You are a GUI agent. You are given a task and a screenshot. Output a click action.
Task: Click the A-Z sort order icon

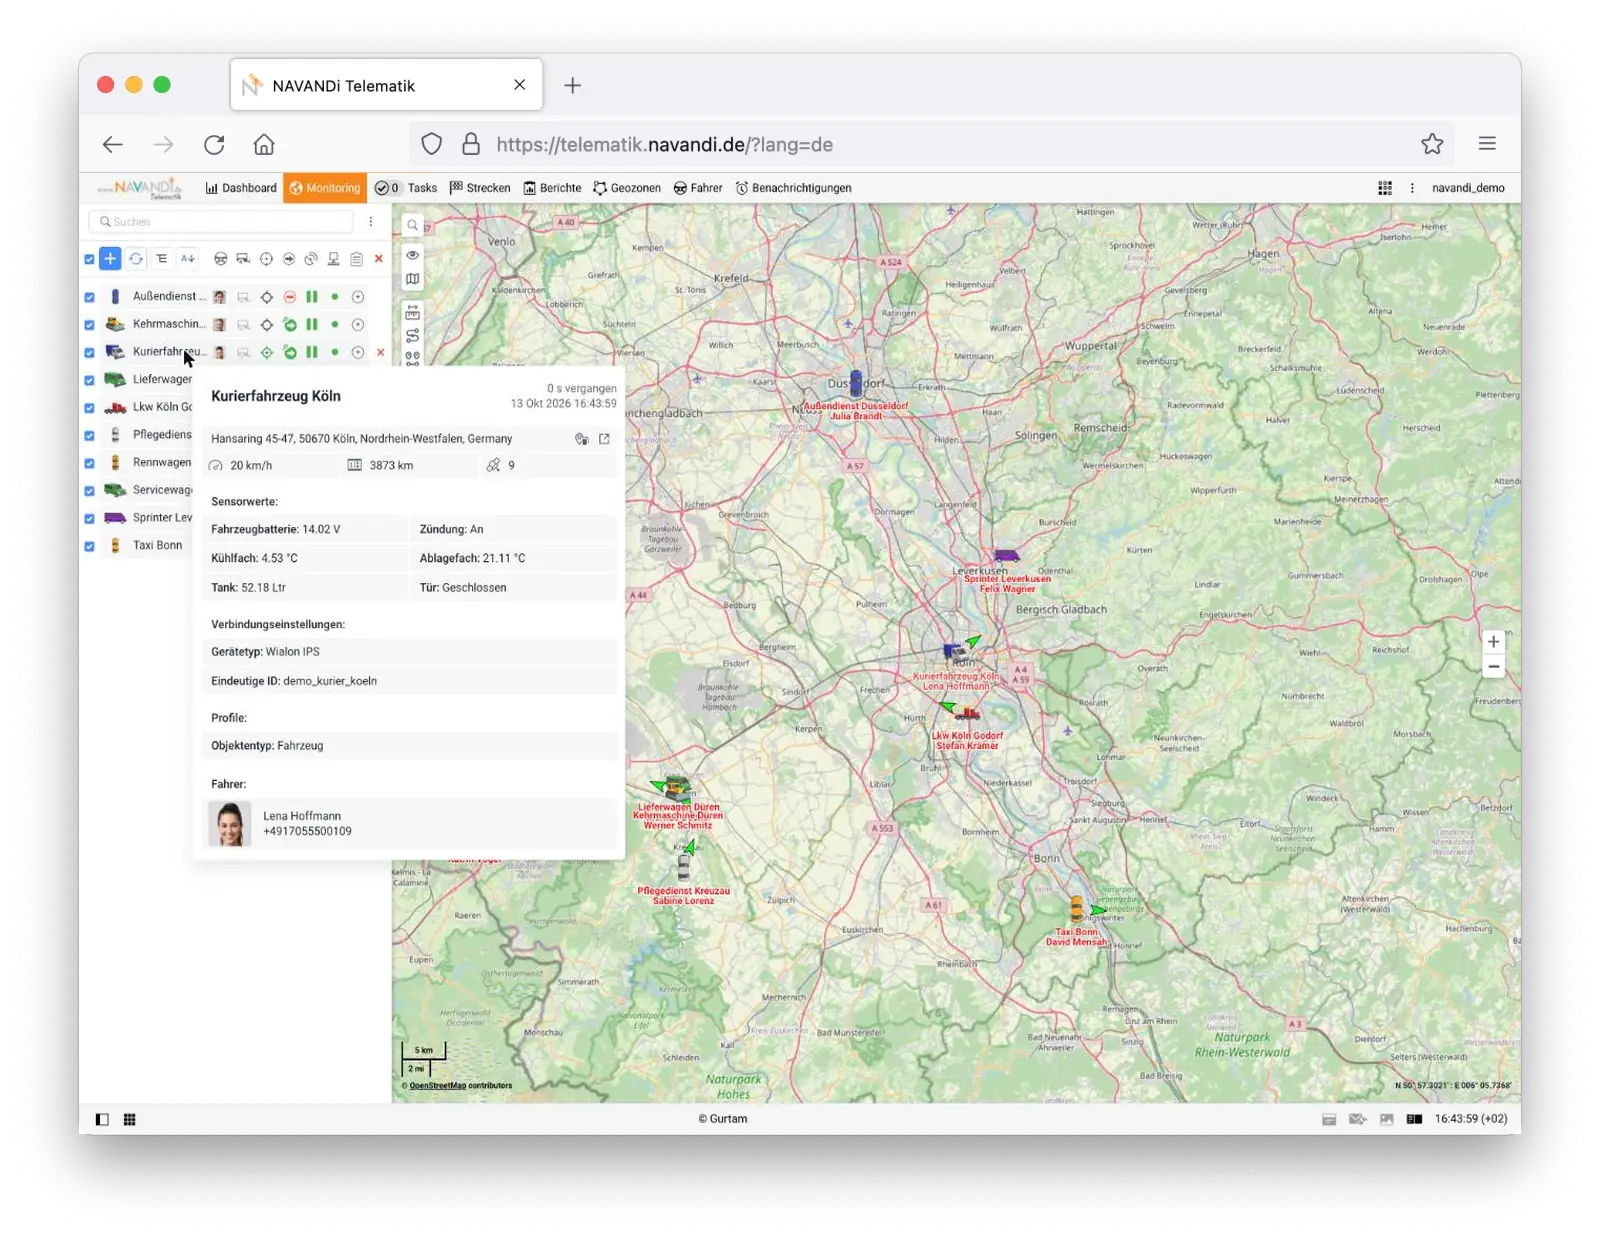pos(187,259)
